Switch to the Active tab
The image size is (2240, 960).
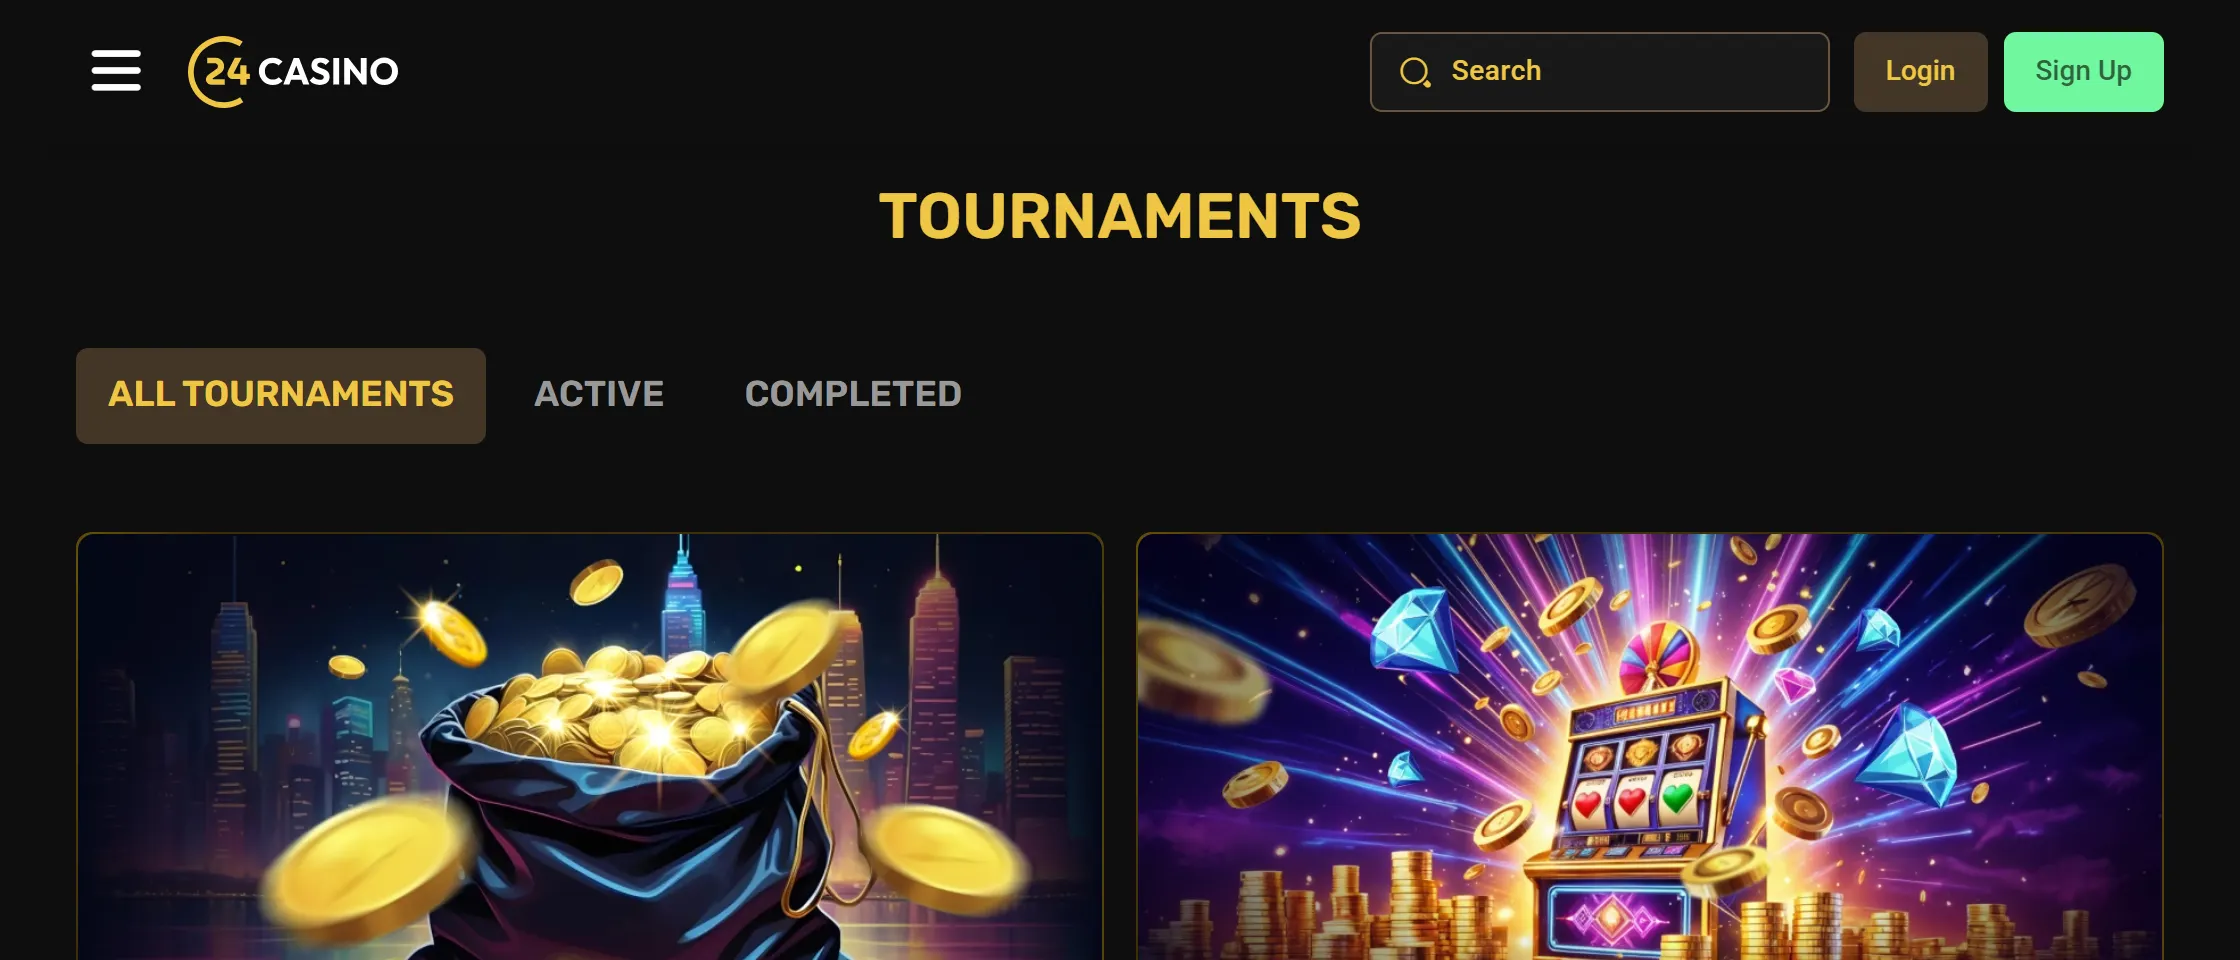pyautogui.click(x=599, y=395)
